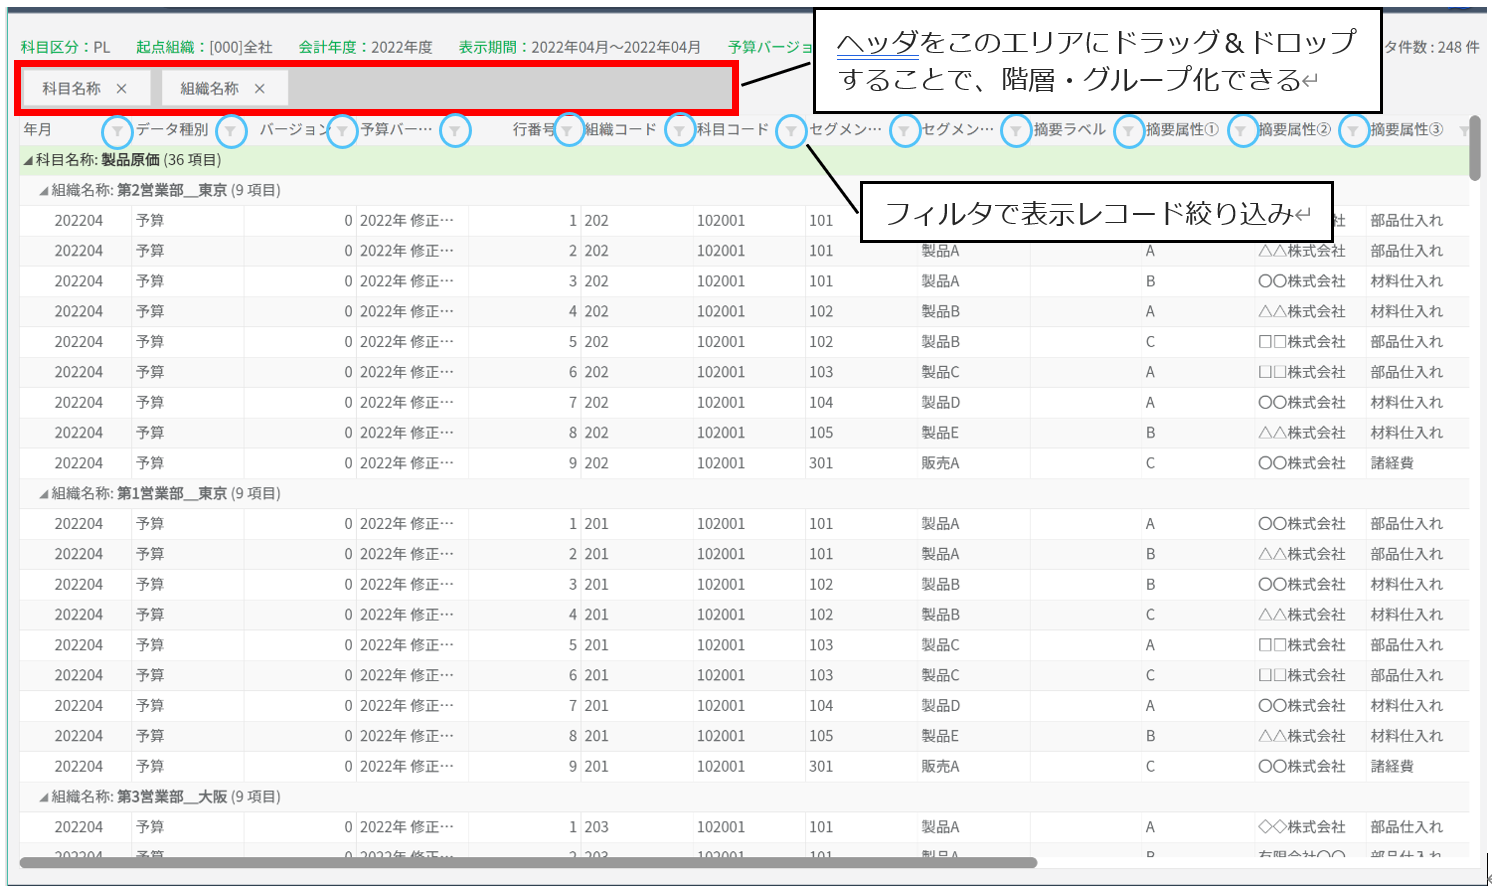Collapse the 科目名称: 製品原価 group
This screenshot has width=1492, height=886.
[x=28, y=160]
